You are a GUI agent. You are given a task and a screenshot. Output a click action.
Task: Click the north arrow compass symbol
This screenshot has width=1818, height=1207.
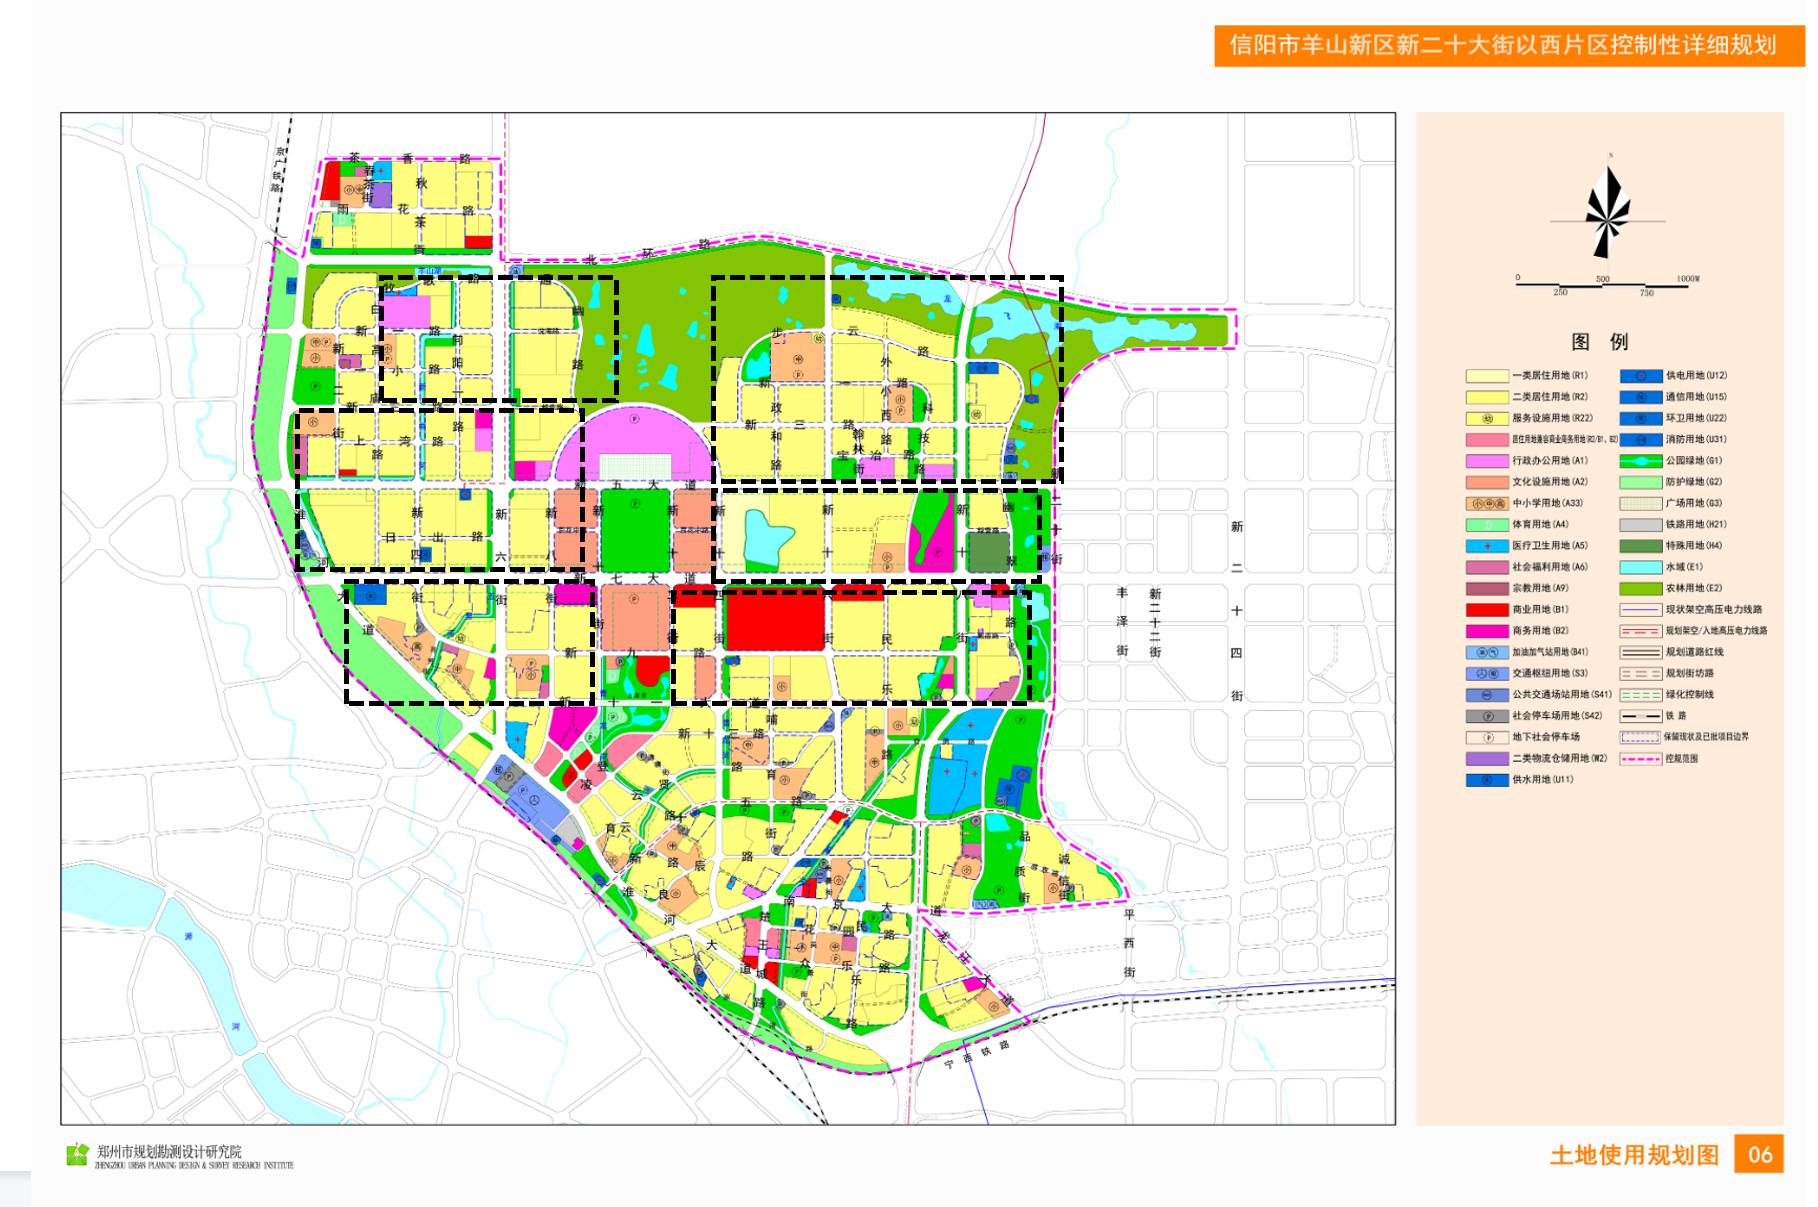point(1608,215)
